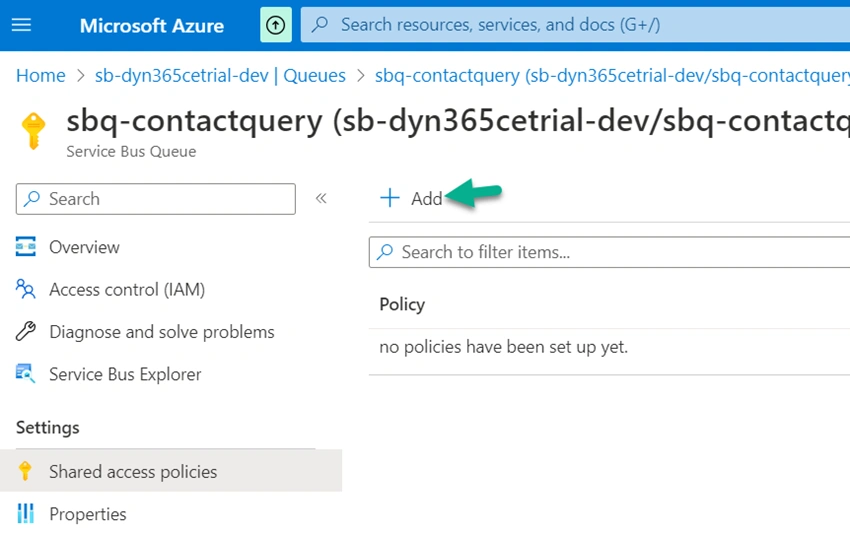Click the Microsoft Azure logo text

(152, 25)
